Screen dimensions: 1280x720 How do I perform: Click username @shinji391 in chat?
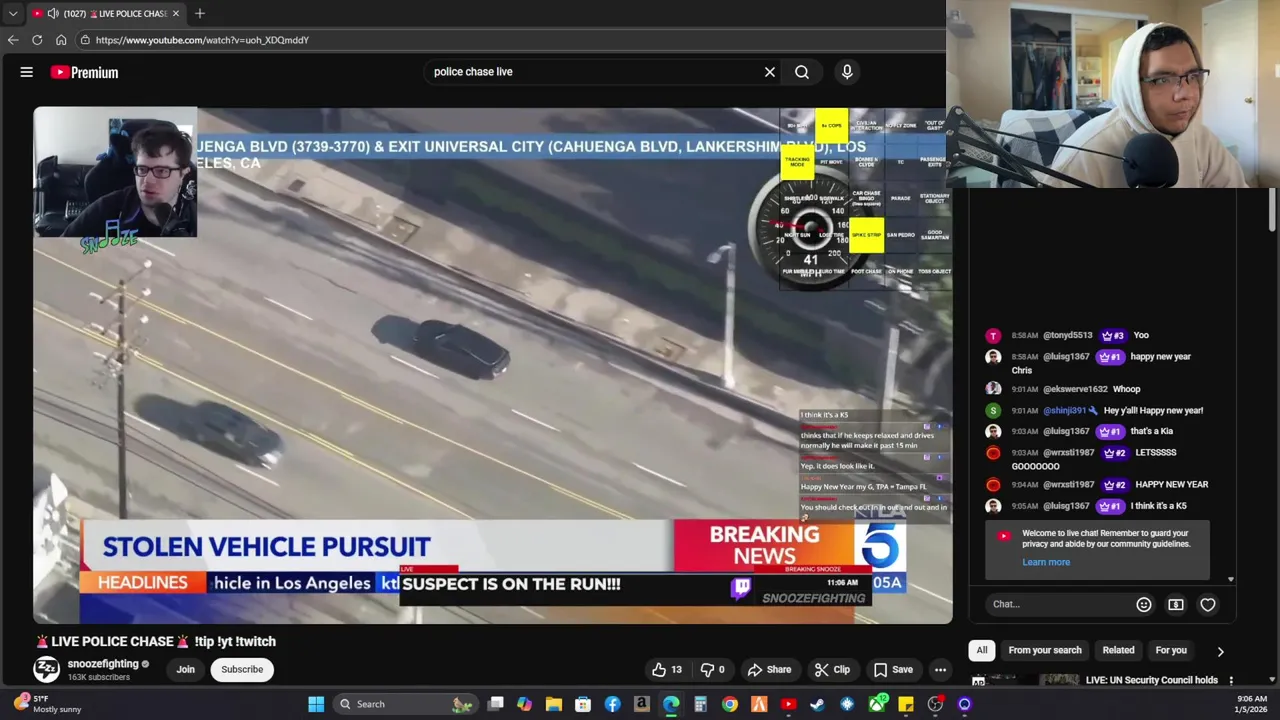(x=1064, y=410)
